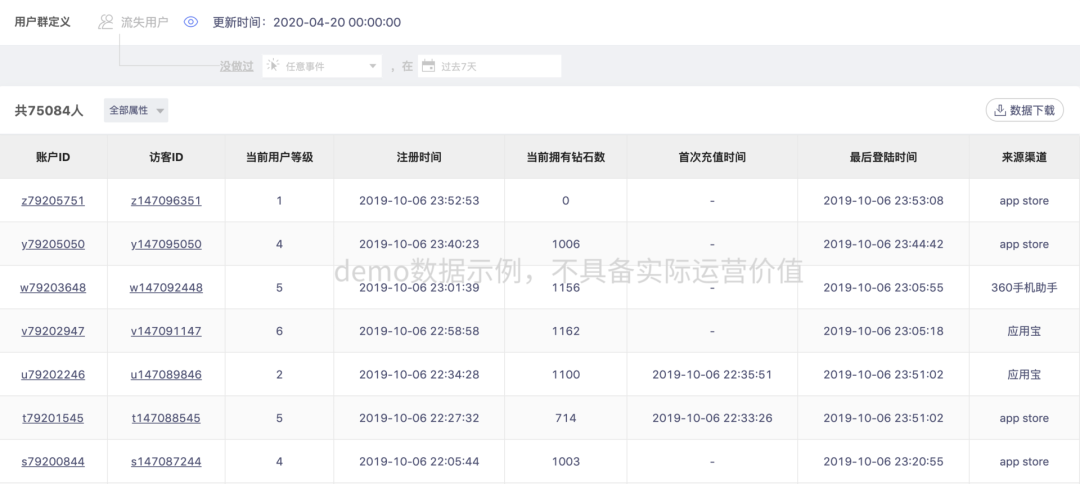Select registration time 2019-10-06 22:58:58
The height and width of the screenshot is (484, 1080).
click(419, 331)
